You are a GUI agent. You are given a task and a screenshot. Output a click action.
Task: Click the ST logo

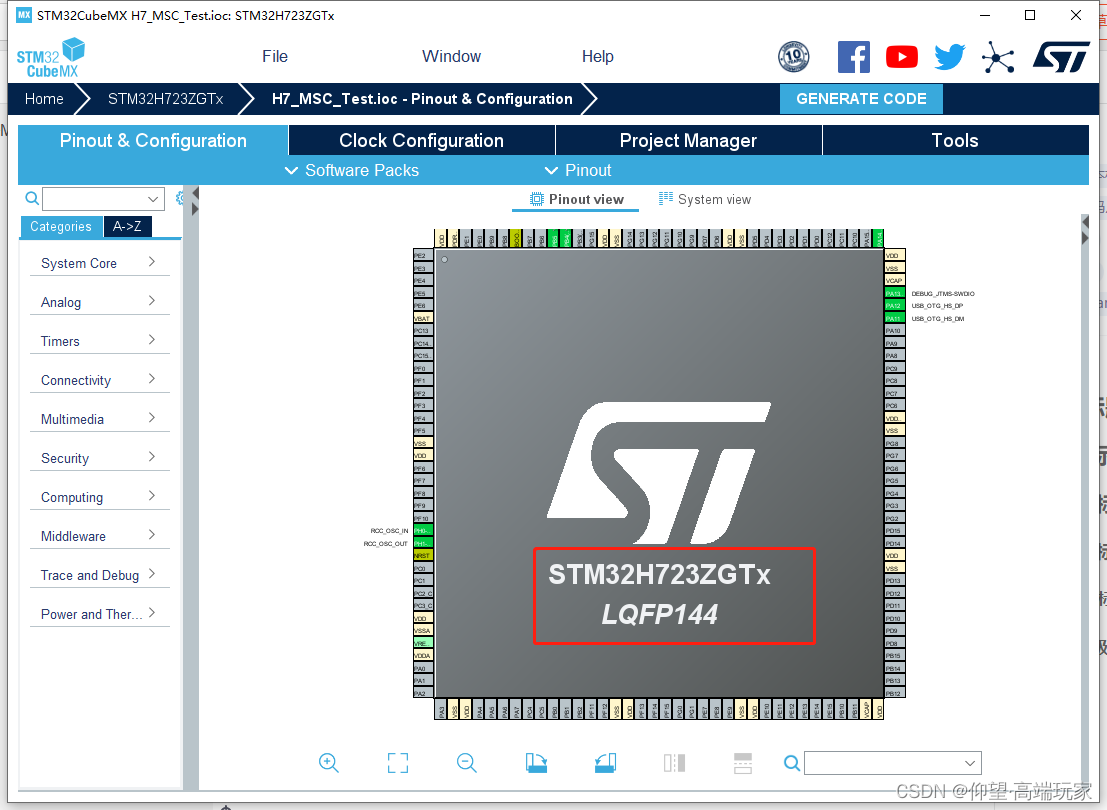(x=1062, y=56)
